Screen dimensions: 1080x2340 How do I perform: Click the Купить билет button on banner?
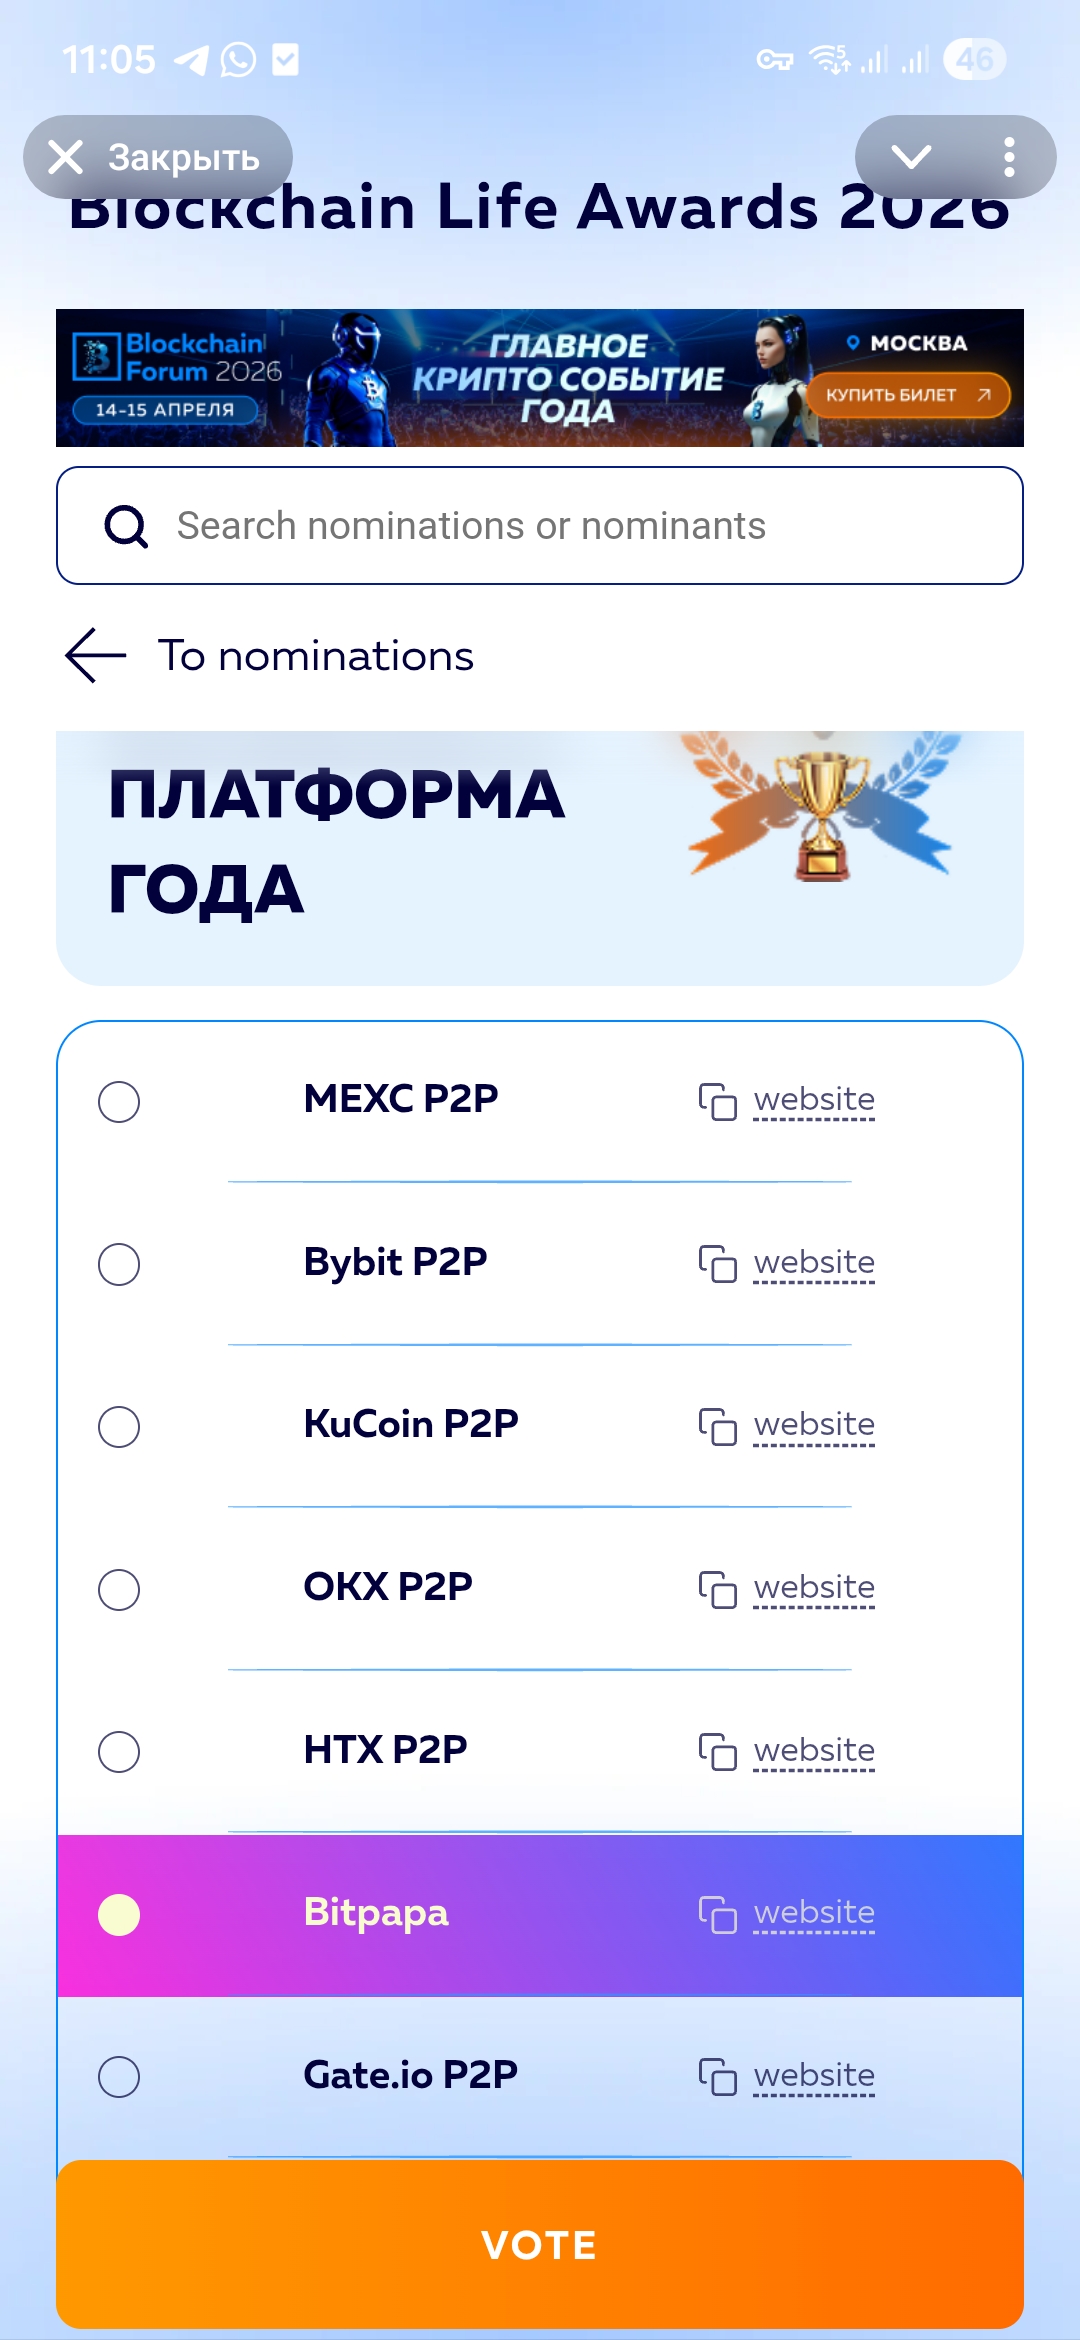click(907, 395)
